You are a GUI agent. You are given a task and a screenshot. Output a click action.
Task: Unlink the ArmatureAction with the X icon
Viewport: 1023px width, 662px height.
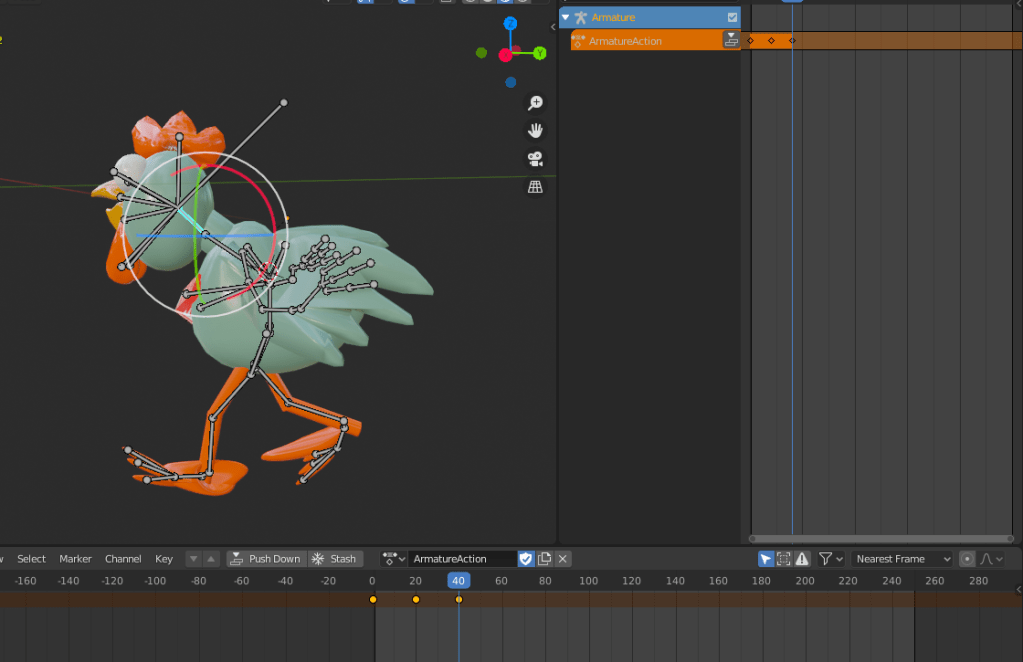coord(563,559)
